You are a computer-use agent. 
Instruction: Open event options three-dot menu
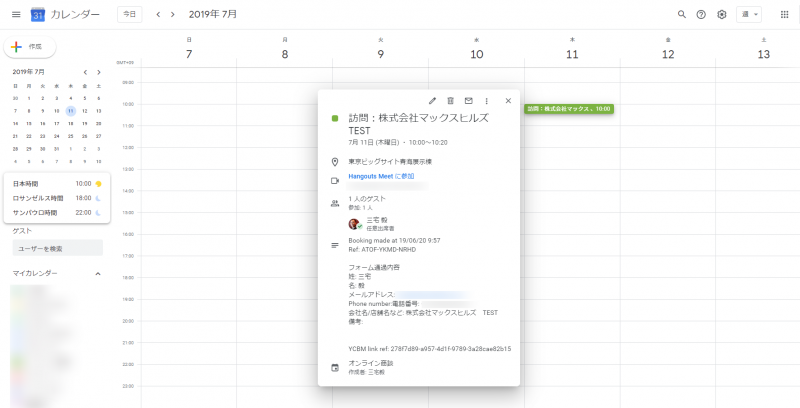pyautogui.click(x=486, y=101)
